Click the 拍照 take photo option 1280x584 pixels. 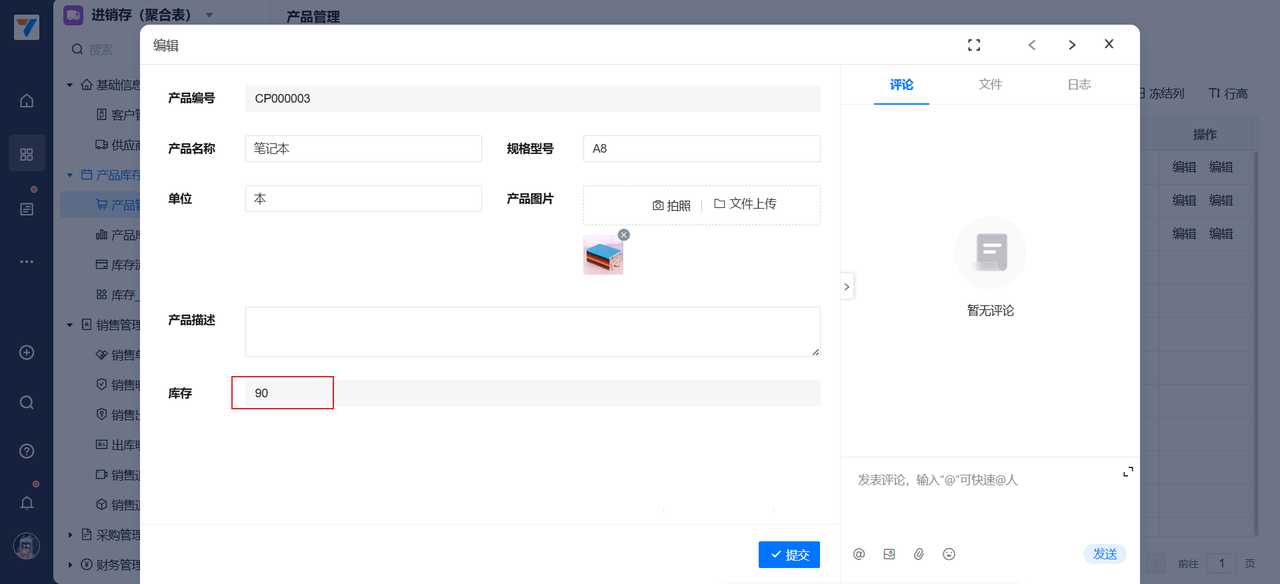coord(672,205)
